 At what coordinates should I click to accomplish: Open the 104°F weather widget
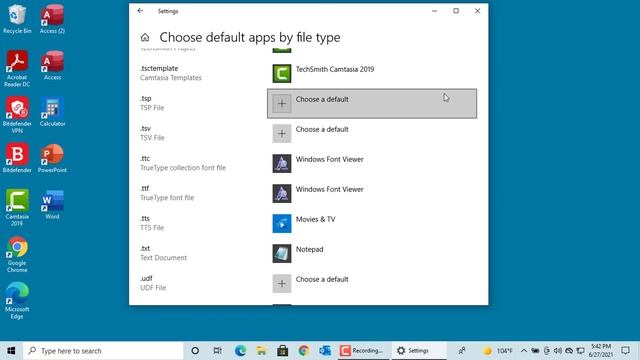click(x=498, y=351)
